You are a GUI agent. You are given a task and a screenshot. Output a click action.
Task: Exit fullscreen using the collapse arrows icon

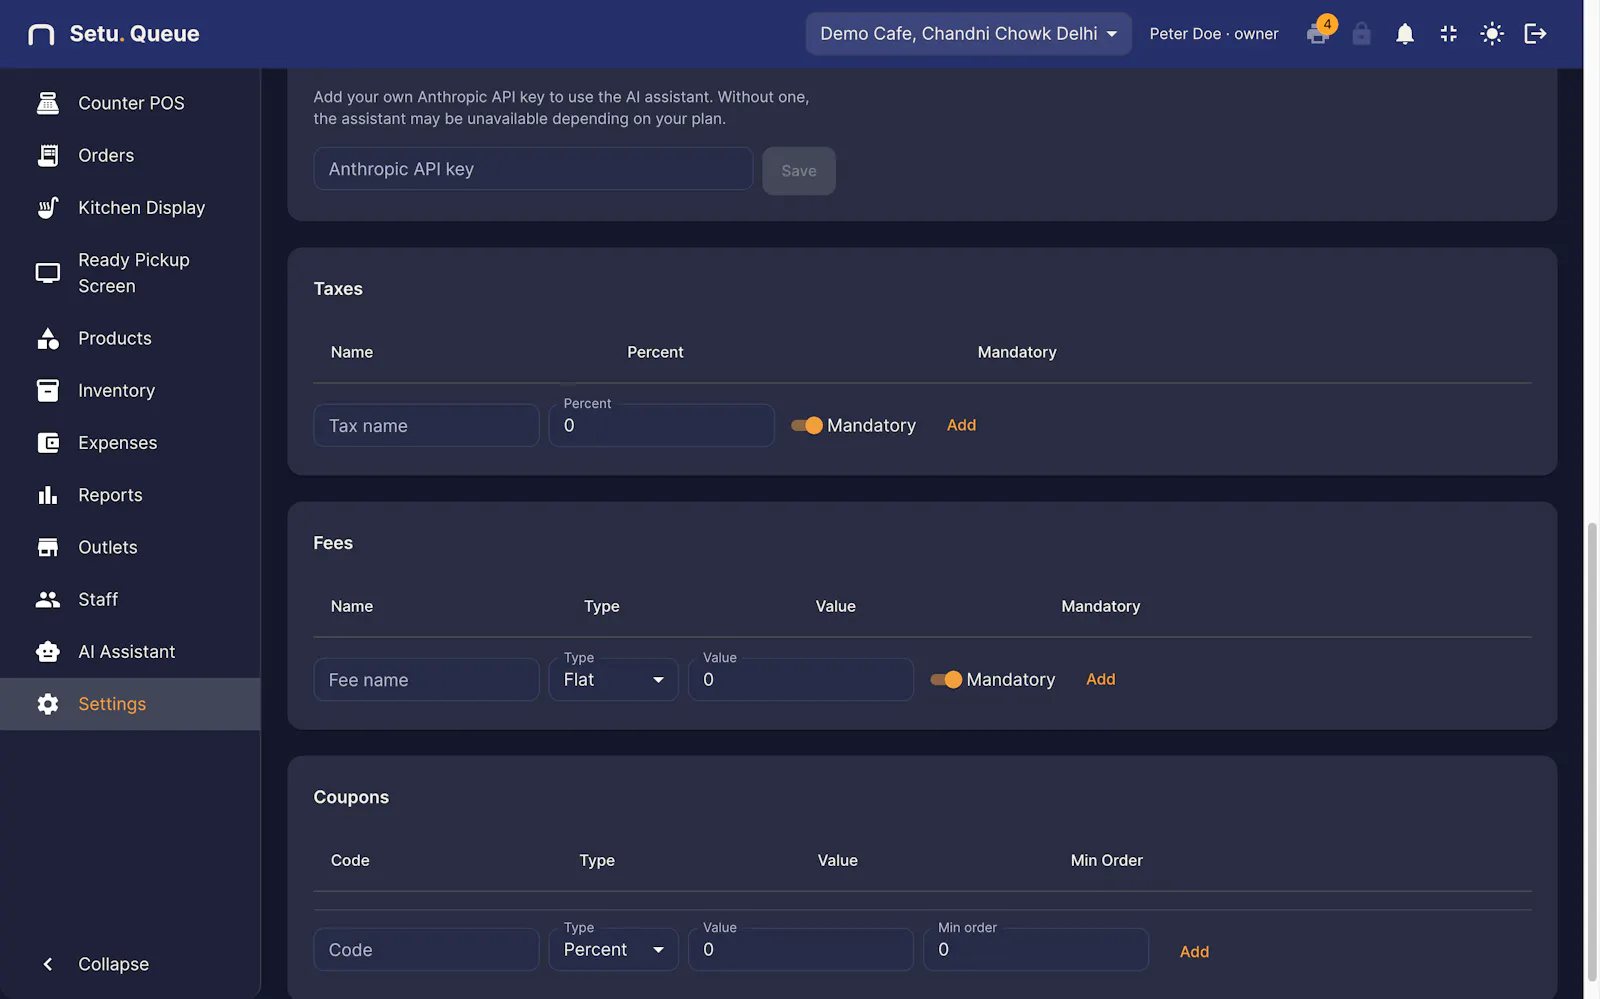pos(1448,34)
